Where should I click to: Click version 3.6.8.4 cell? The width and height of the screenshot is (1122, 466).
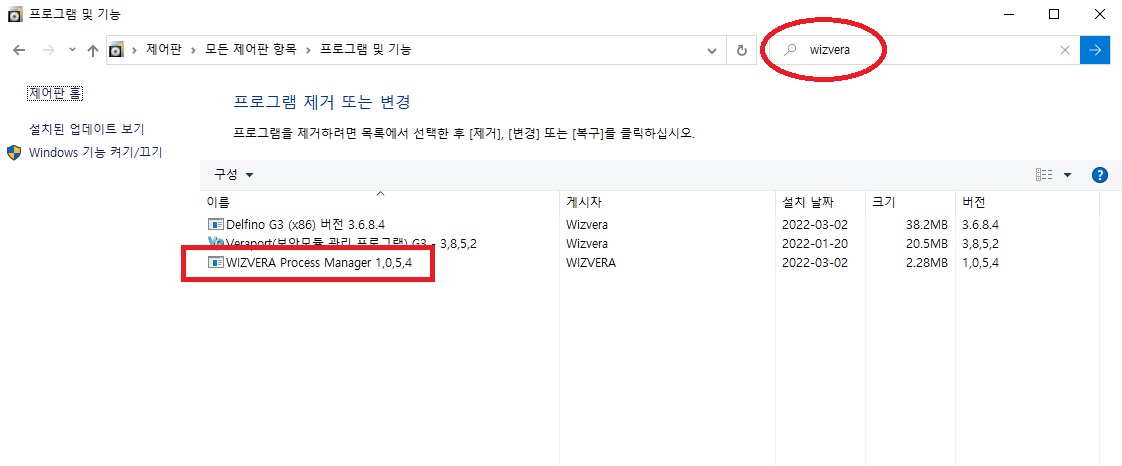(980, 224)
